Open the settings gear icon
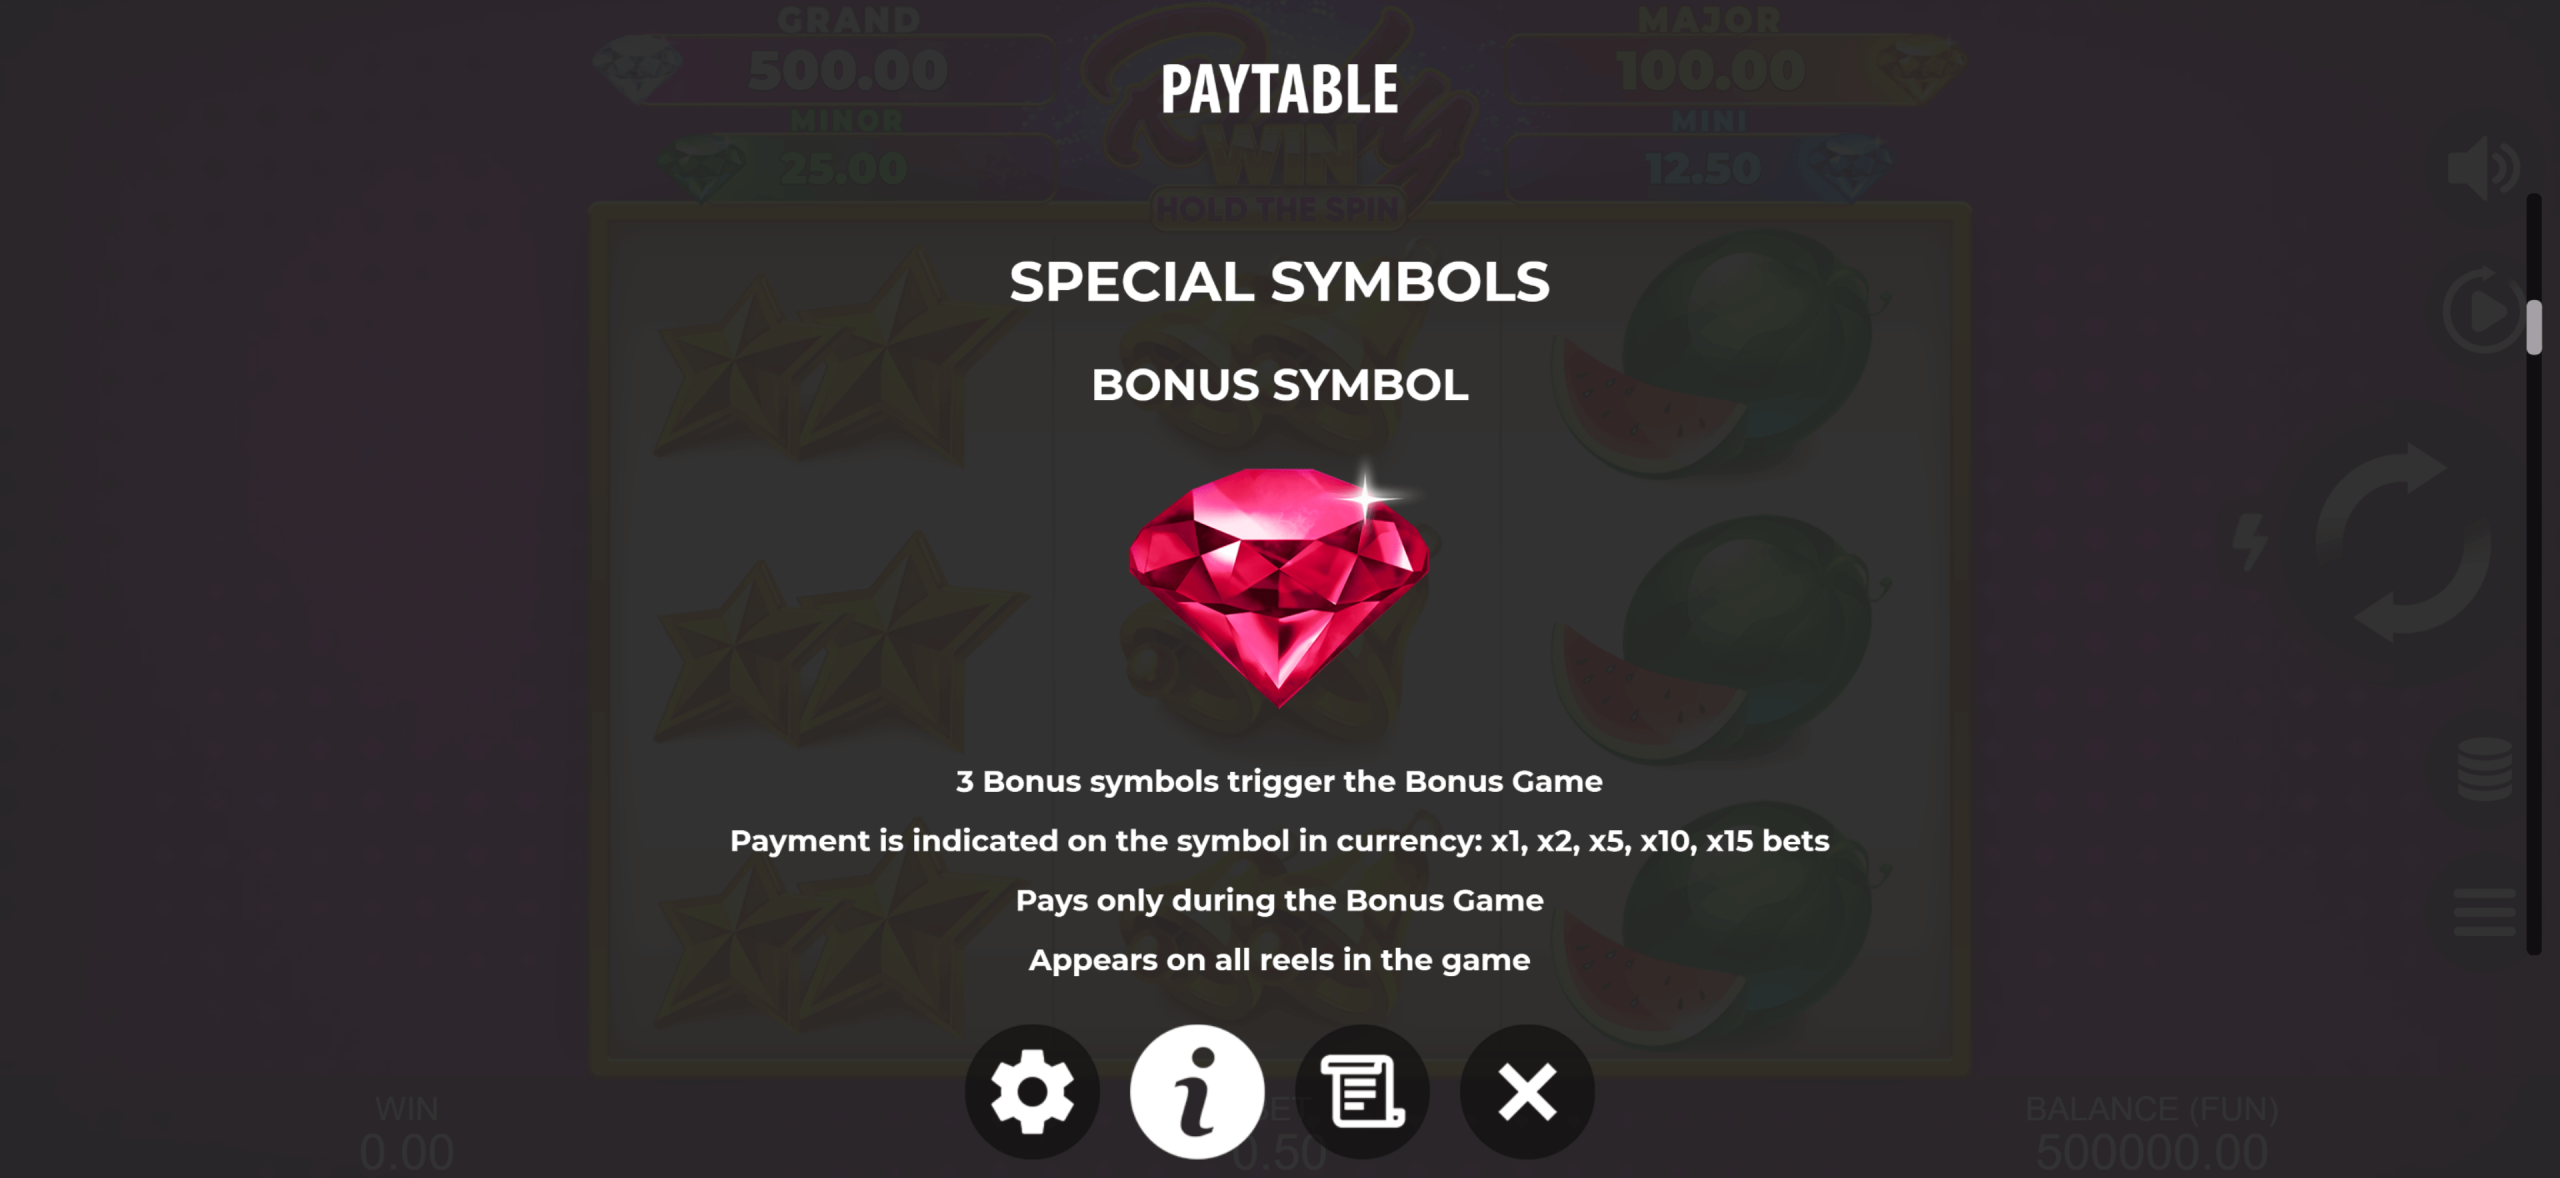Image resolution: width=2560 pixels, height=1178 pixels. click(x=1032, y=1092)
